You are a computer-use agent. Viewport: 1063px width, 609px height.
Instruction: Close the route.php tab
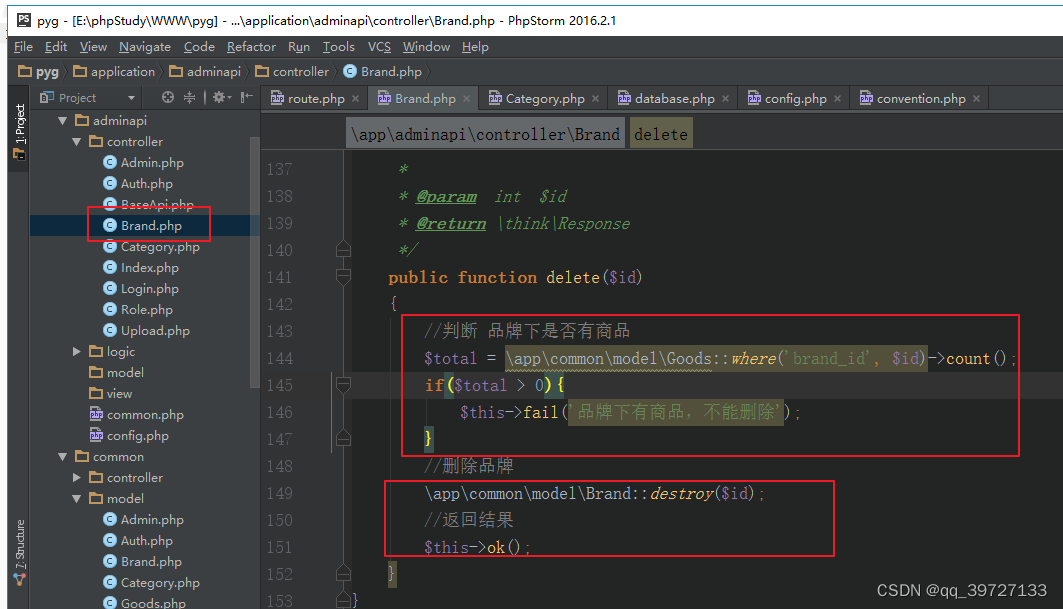point(355,98)
